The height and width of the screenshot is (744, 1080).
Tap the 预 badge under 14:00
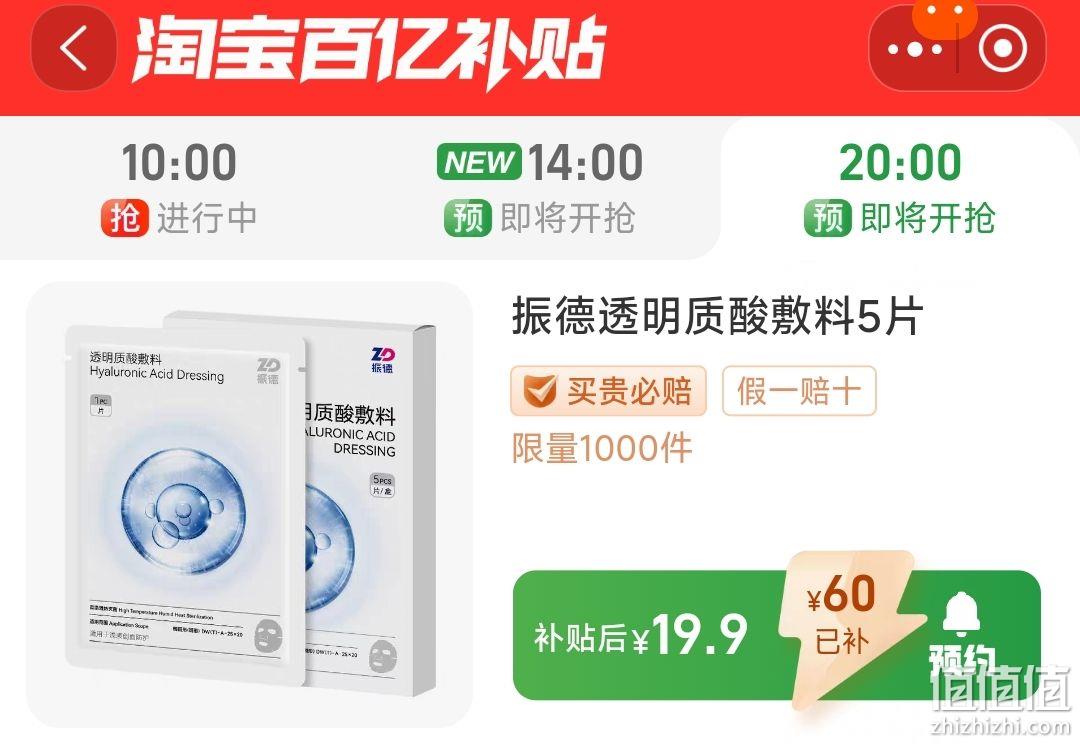[x=468, y=218]
